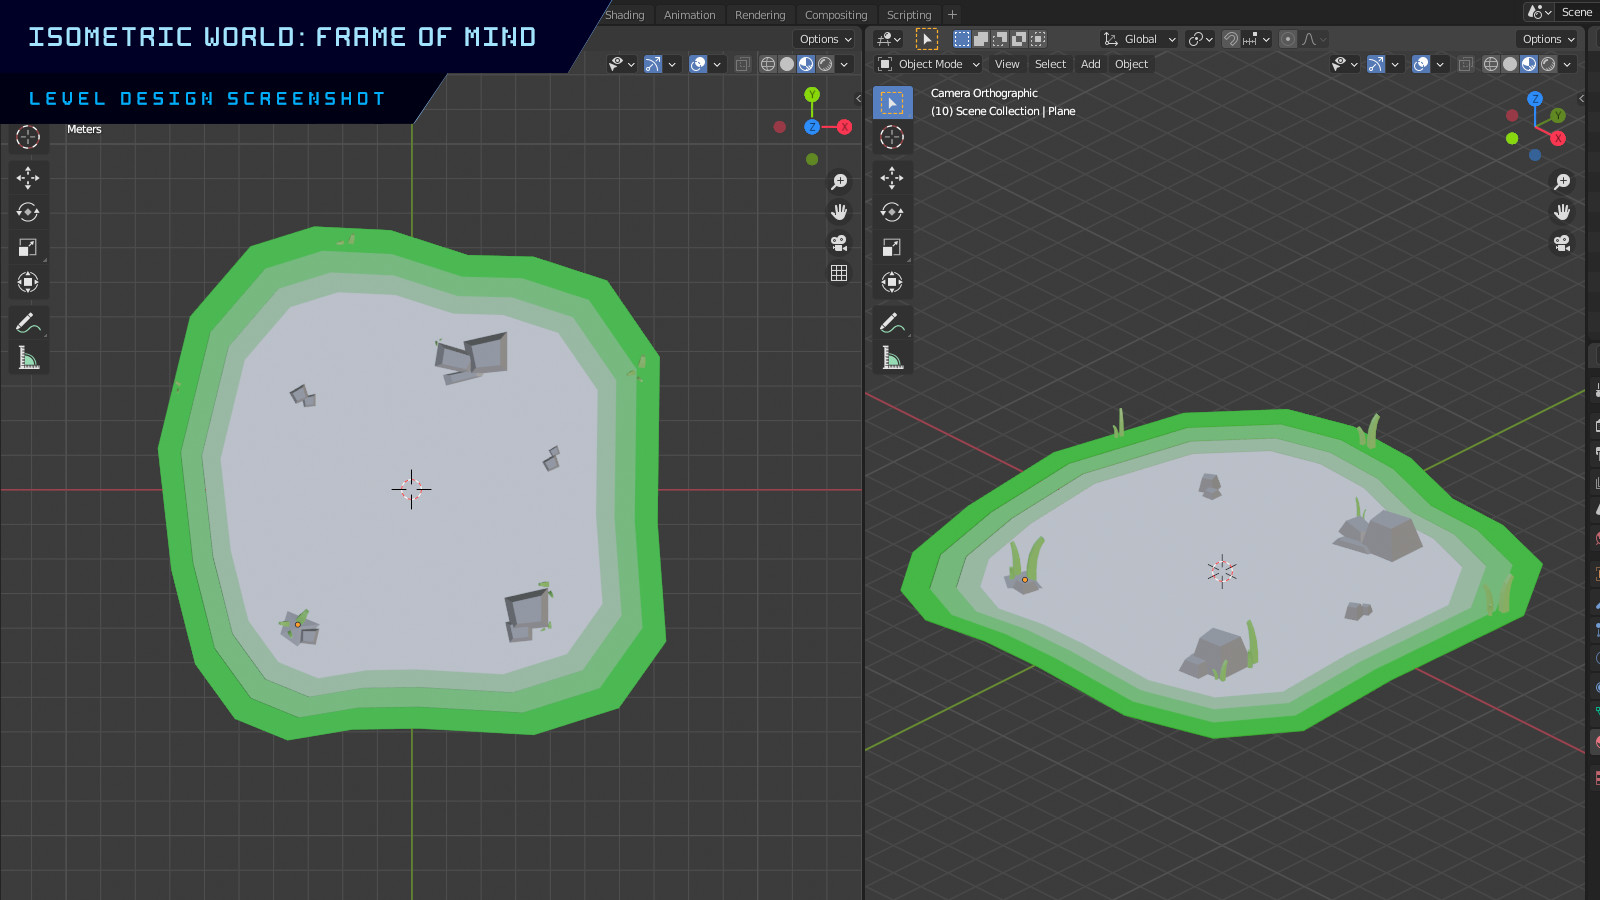Toggle Show Gizmo in the right viewport header
The width and height of the screenshot is (1600, 900).
click(1375, 64)
